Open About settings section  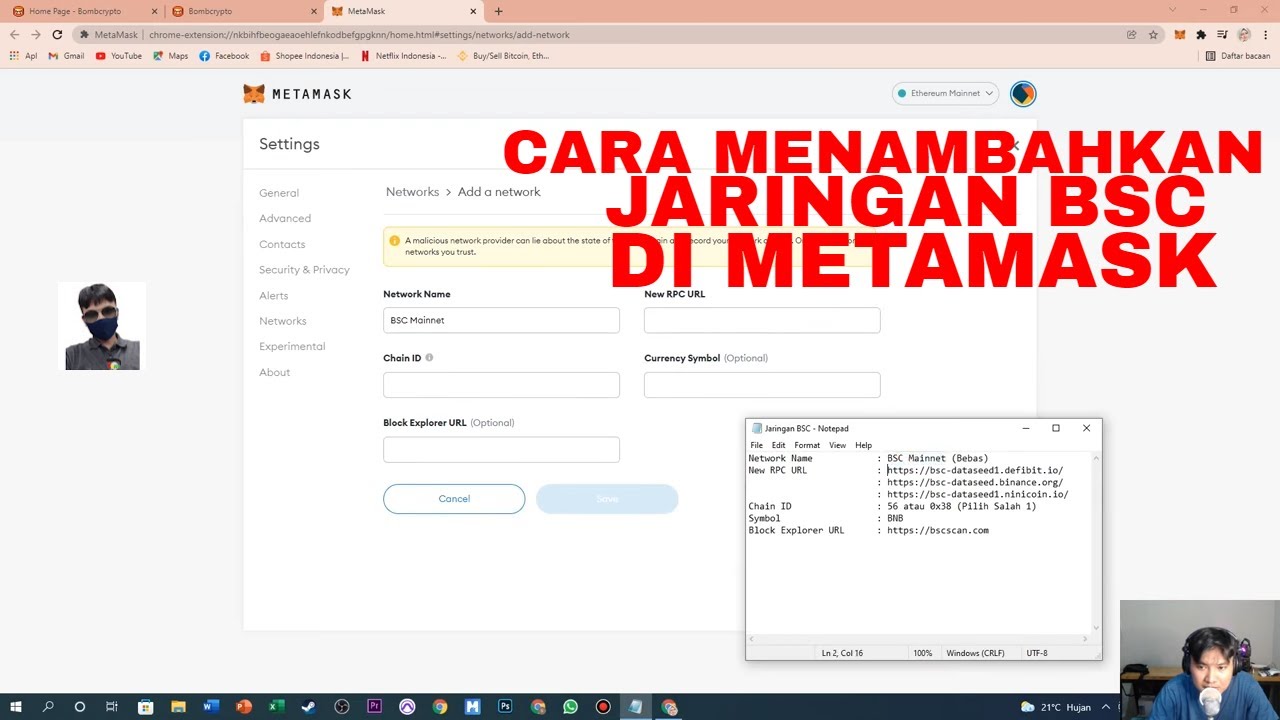point(274,372)
